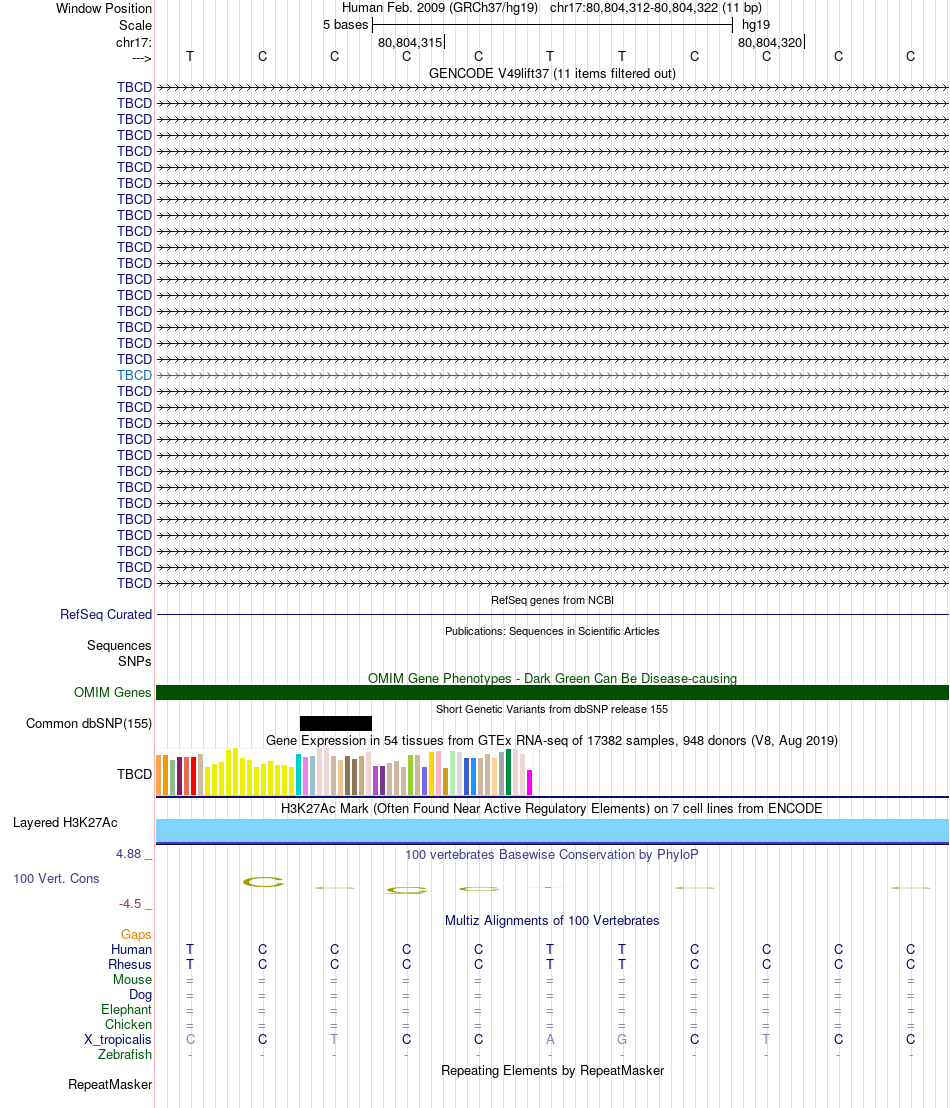Click the Zebrafish species row label
Screen dimensions: 950x1108
click(x=125, y=1054)
